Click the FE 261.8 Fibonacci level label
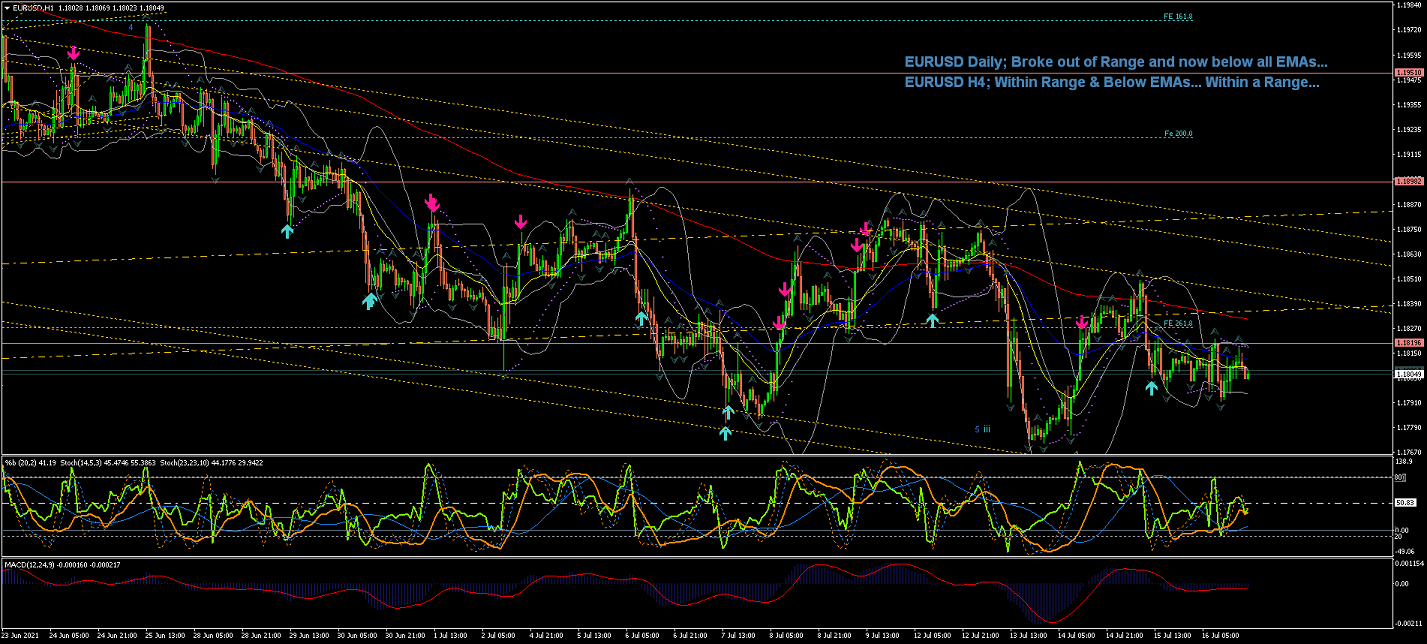This screenshot has height=644, width=1427. (x=1177, y=324)
